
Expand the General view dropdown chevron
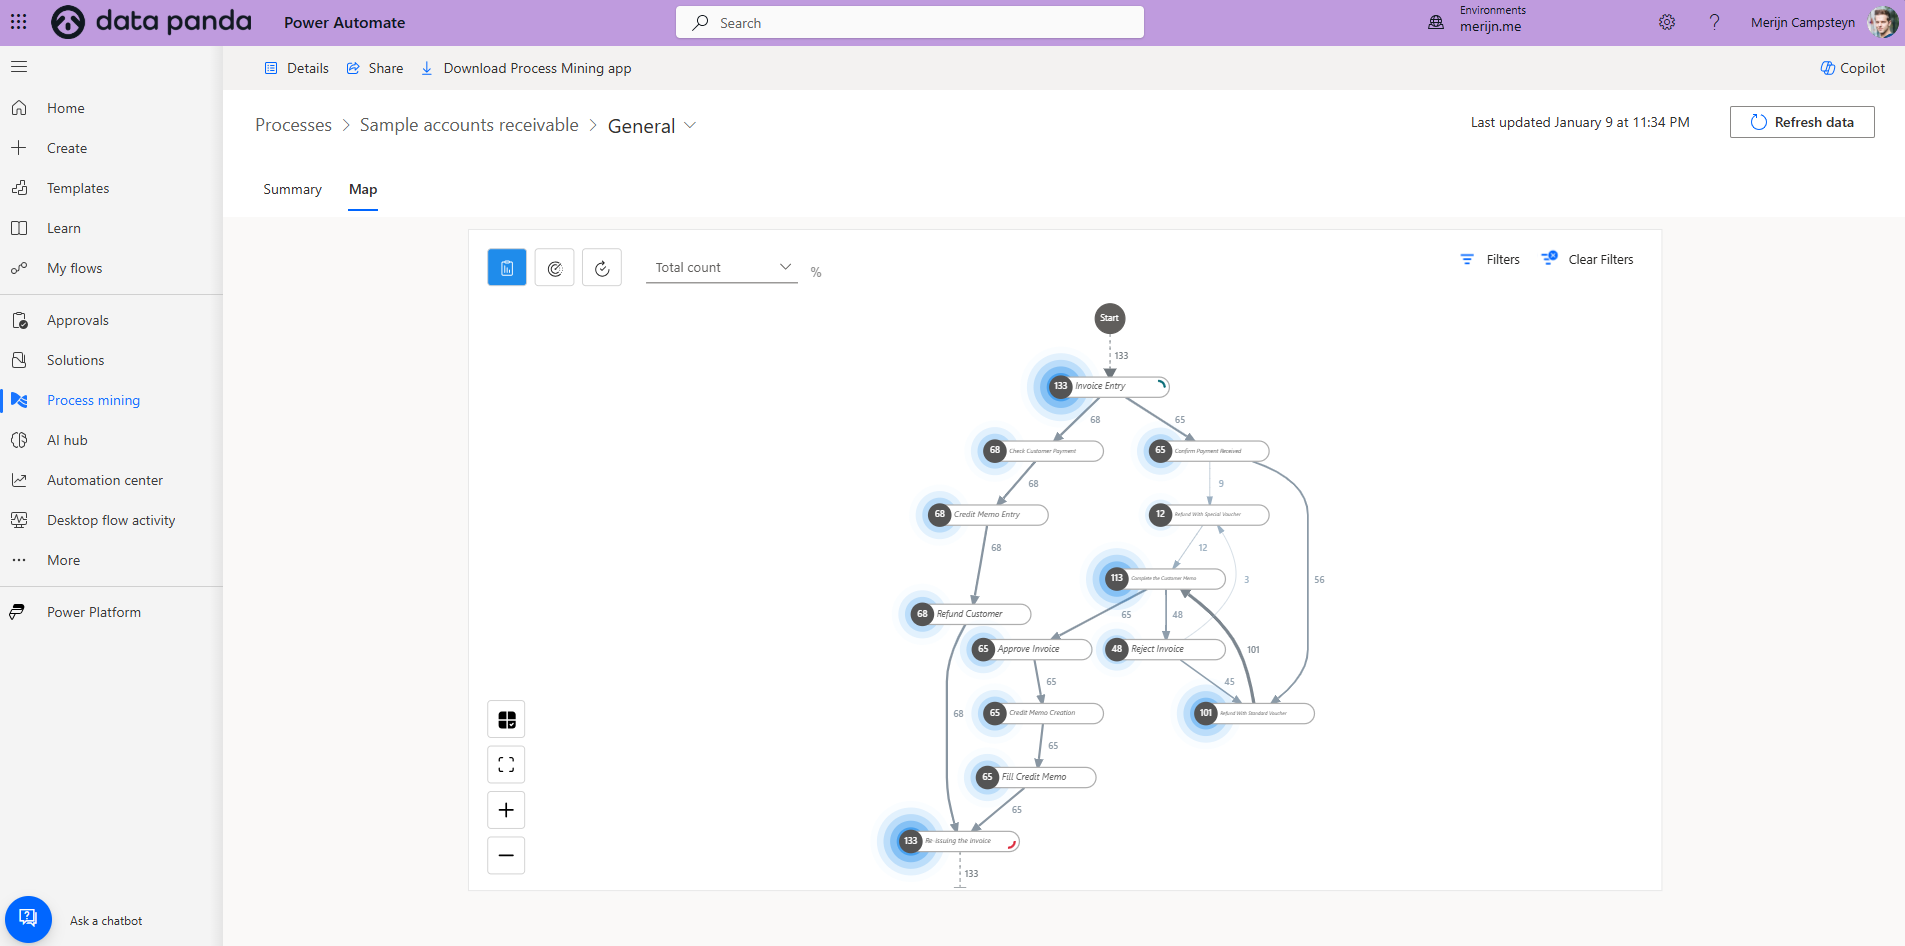(x=690, y=126)
